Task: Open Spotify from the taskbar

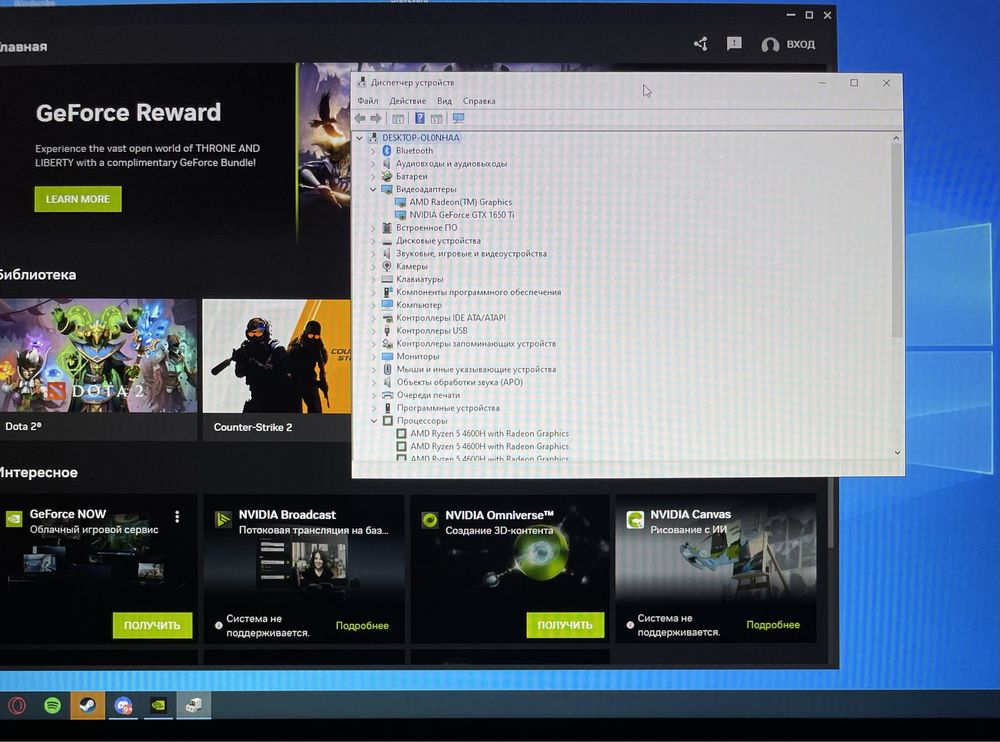Action: coord(52,705)
